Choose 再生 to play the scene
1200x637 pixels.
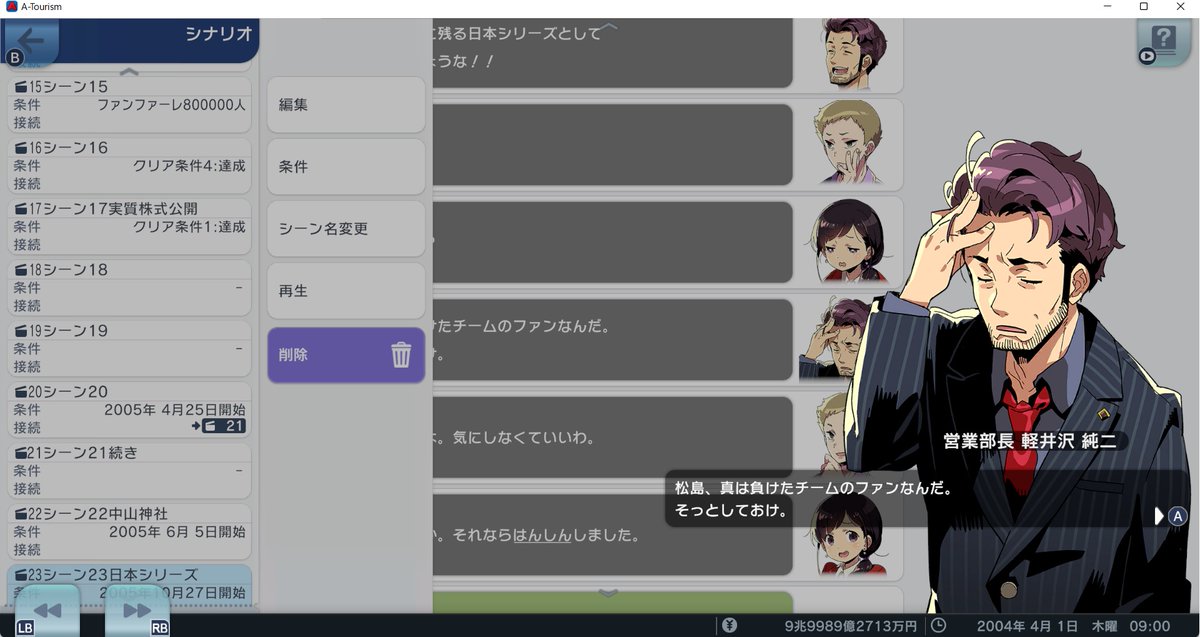pos(346,290)
